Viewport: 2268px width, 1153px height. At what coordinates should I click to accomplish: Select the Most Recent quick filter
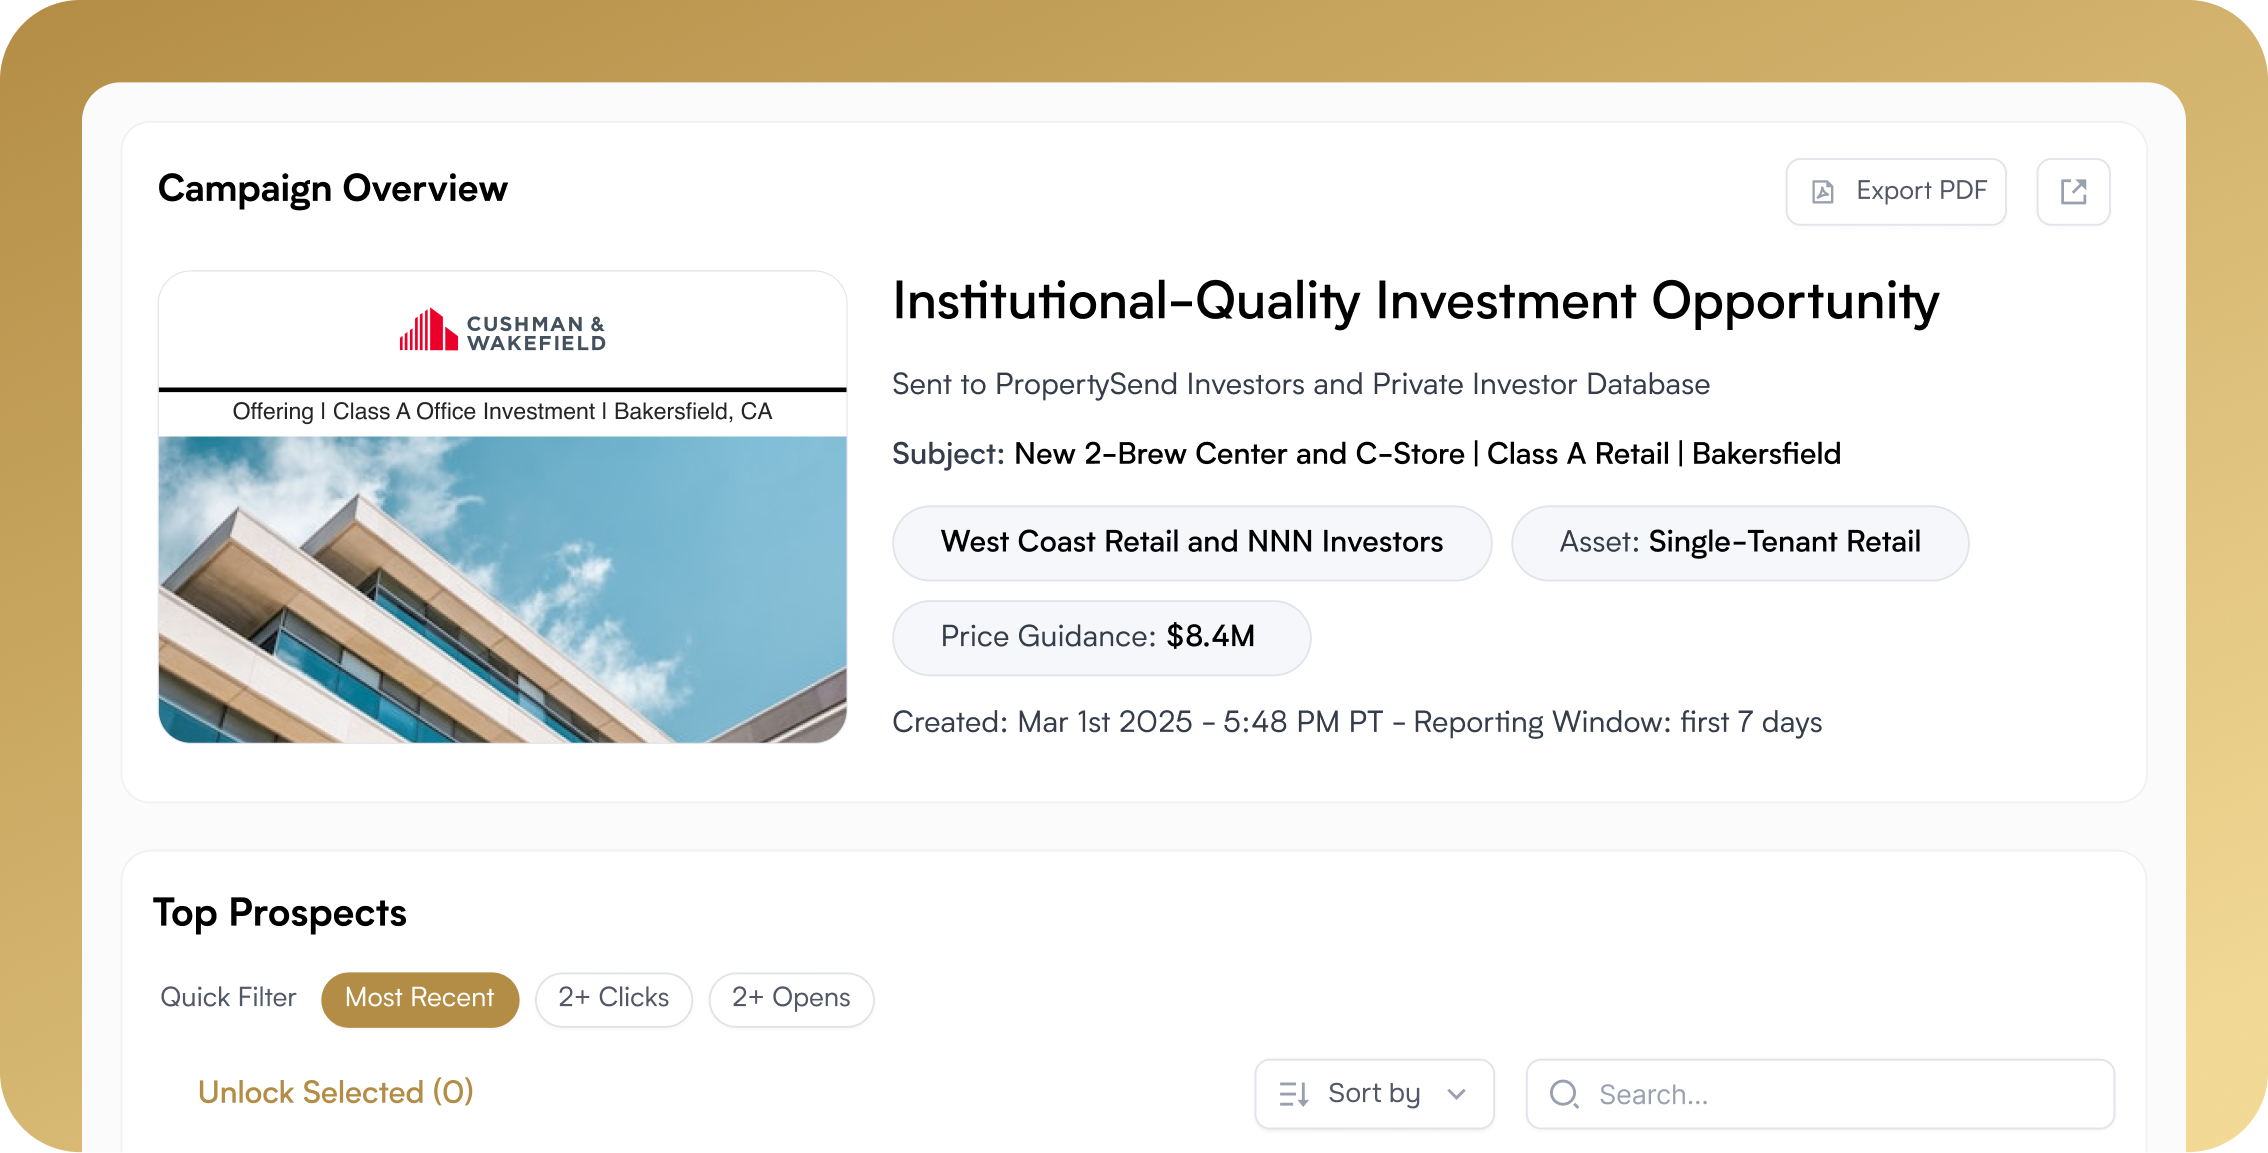(420, 998)
